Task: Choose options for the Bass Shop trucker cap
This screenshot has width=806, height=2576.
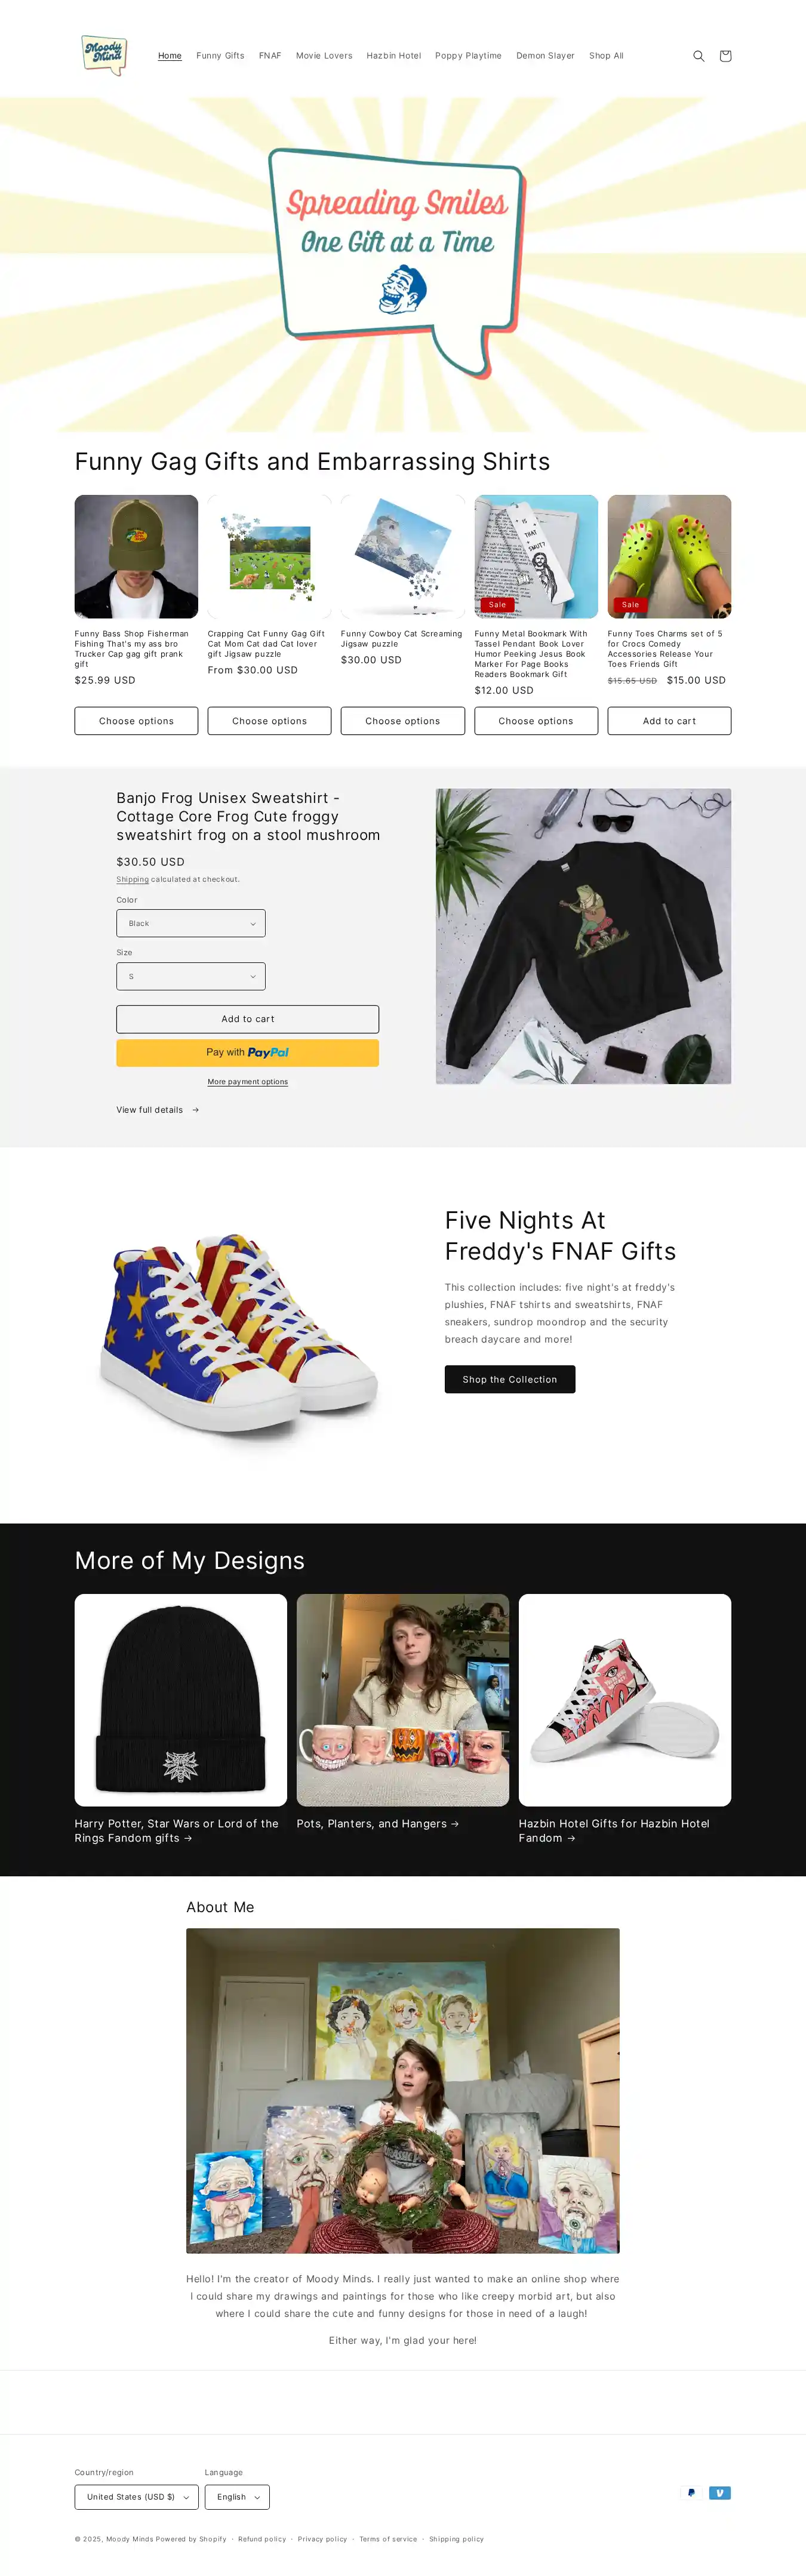Action: click(x=136, y=720)
